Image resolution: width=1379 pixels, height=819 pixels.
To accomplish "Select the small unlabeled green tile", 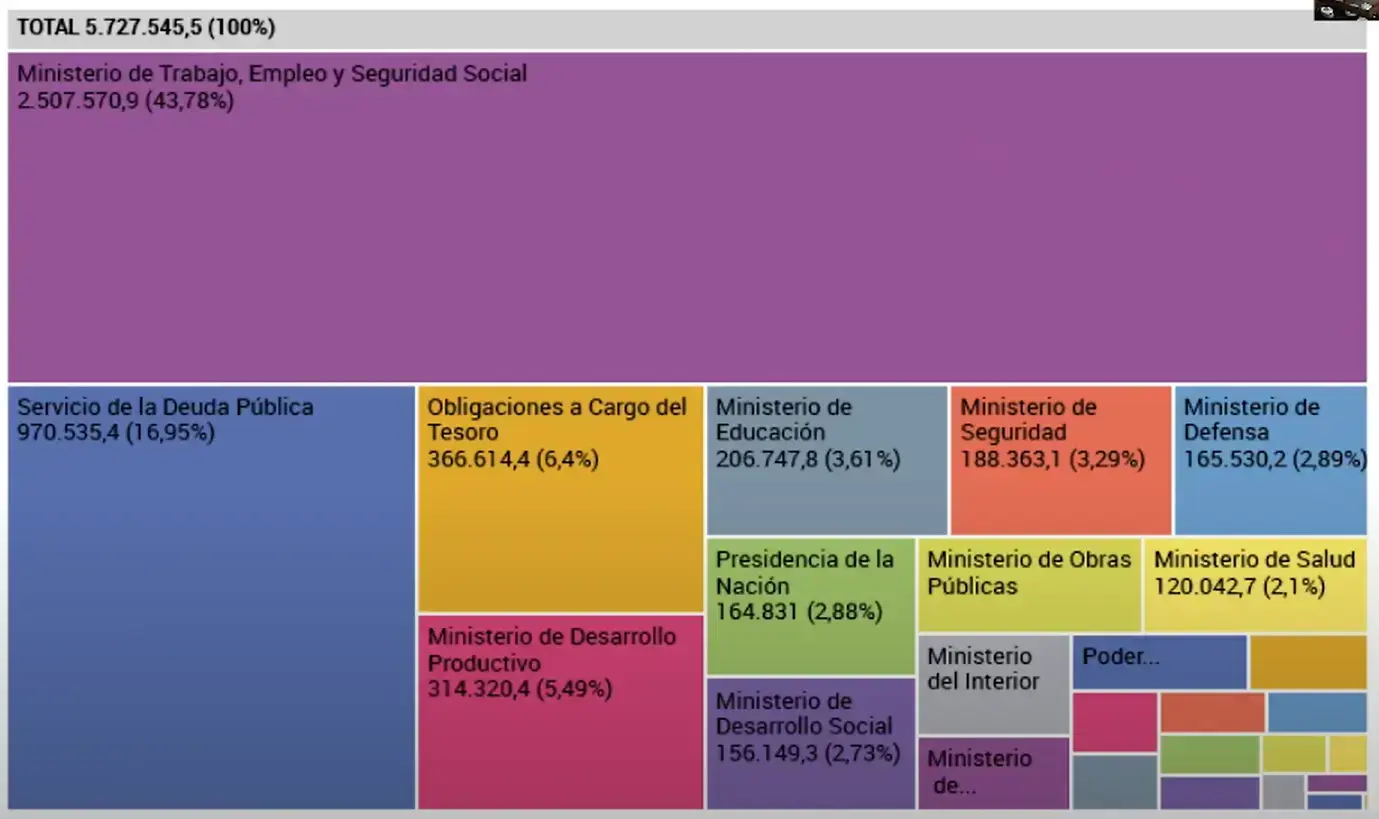I will (1210, 754).
